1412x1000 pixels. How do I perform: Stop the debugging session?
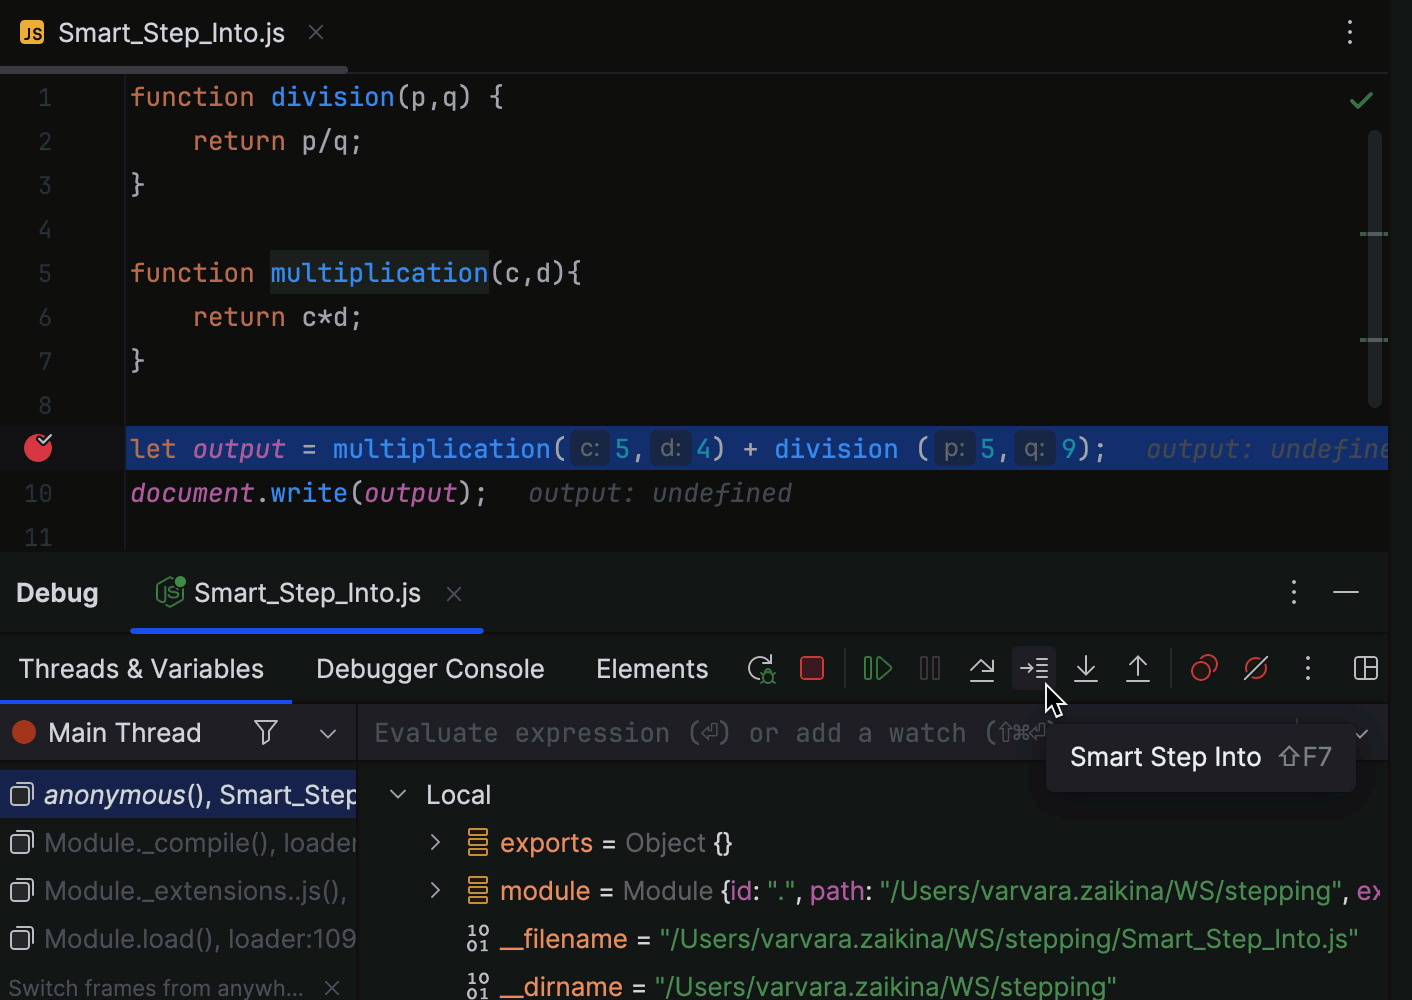tap(812, 669)
